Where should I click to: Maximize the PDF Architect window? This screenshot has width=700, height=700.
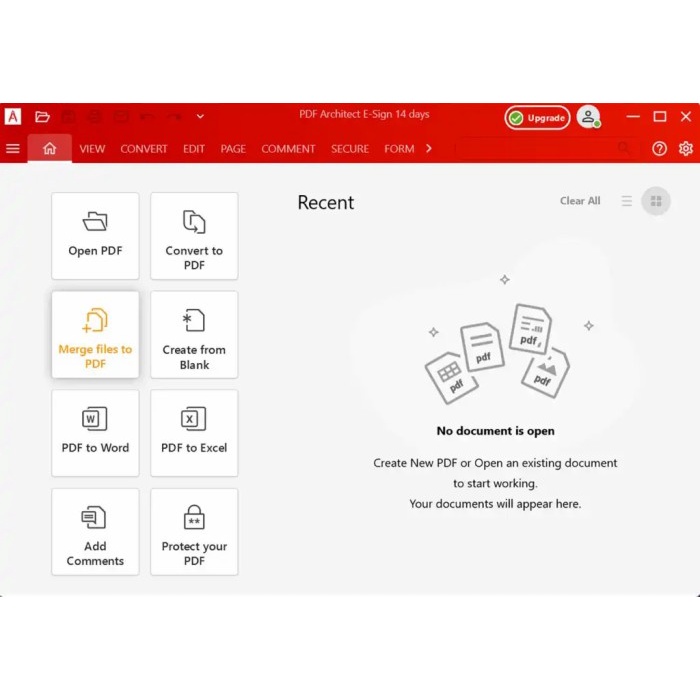(x=660, y=117)
